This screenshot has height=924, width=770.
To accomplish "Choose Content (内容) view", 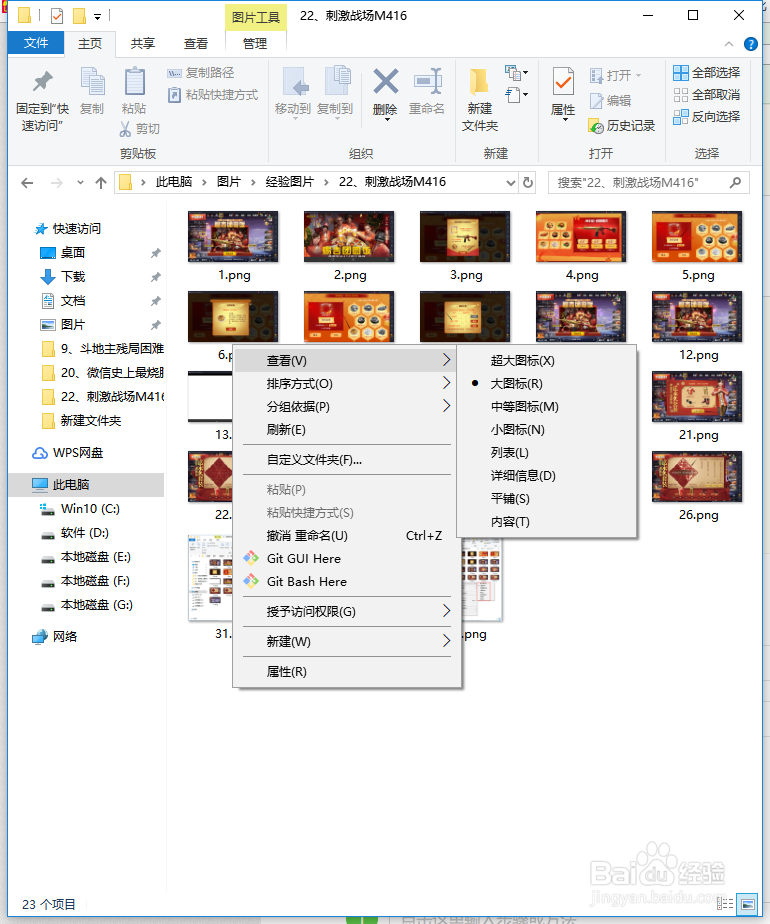I will tap(547, 522).
